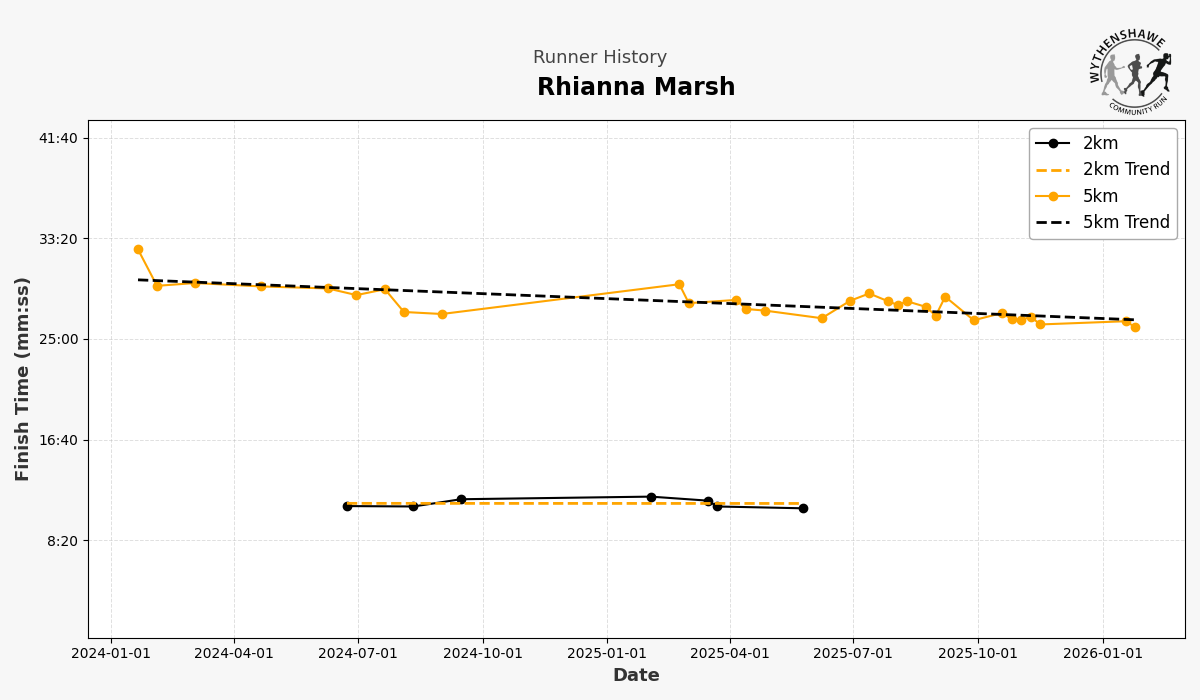Click the final 2km black data point

pyautogui.click(x=803, y=508)
